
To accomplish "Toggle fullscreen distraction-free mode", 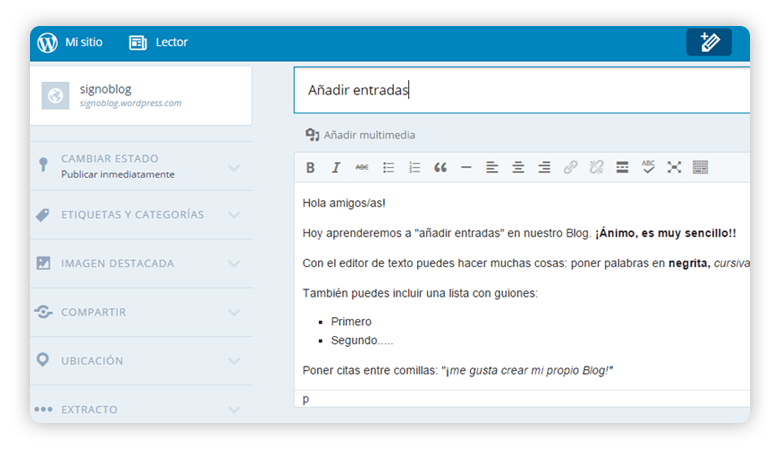I will (674, 167).
